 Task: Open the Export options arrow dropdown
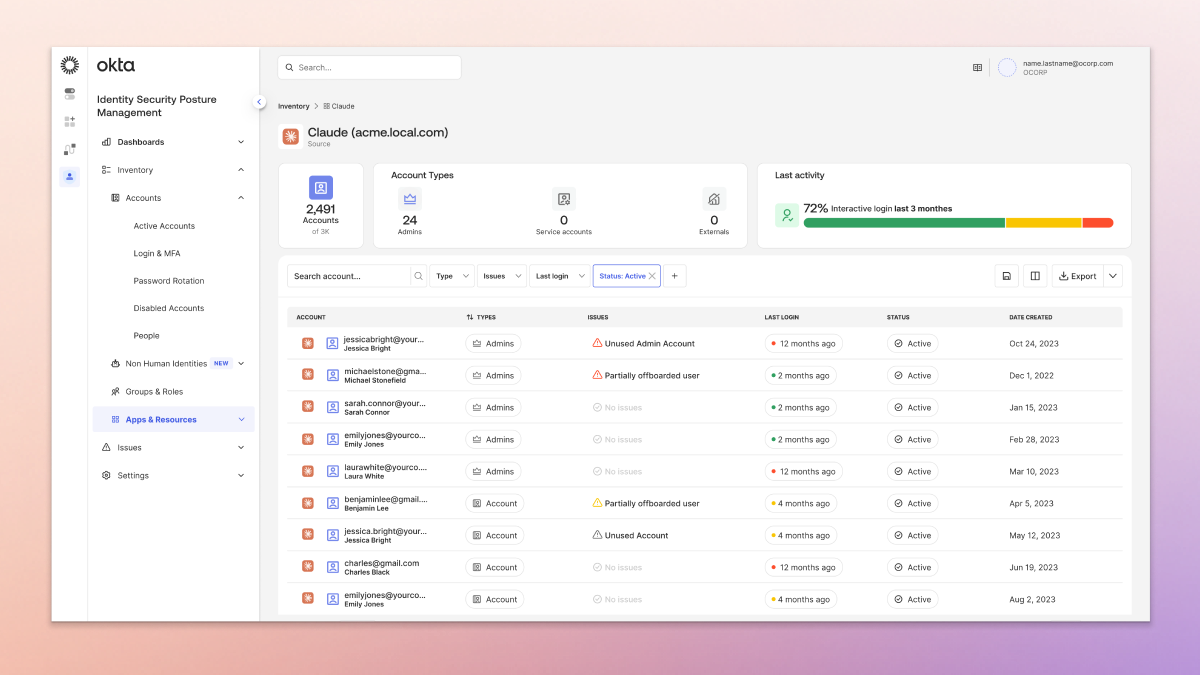point(1113,276)
